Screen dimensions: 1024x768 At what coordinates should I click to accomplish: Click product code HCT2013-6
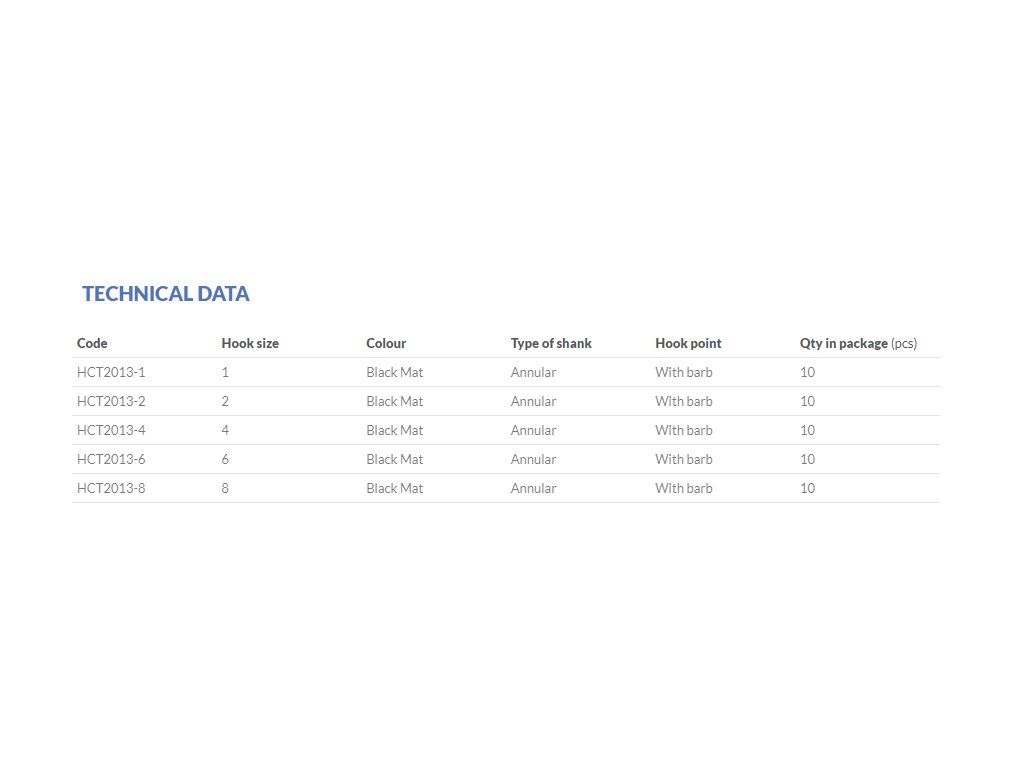(111, 459)
